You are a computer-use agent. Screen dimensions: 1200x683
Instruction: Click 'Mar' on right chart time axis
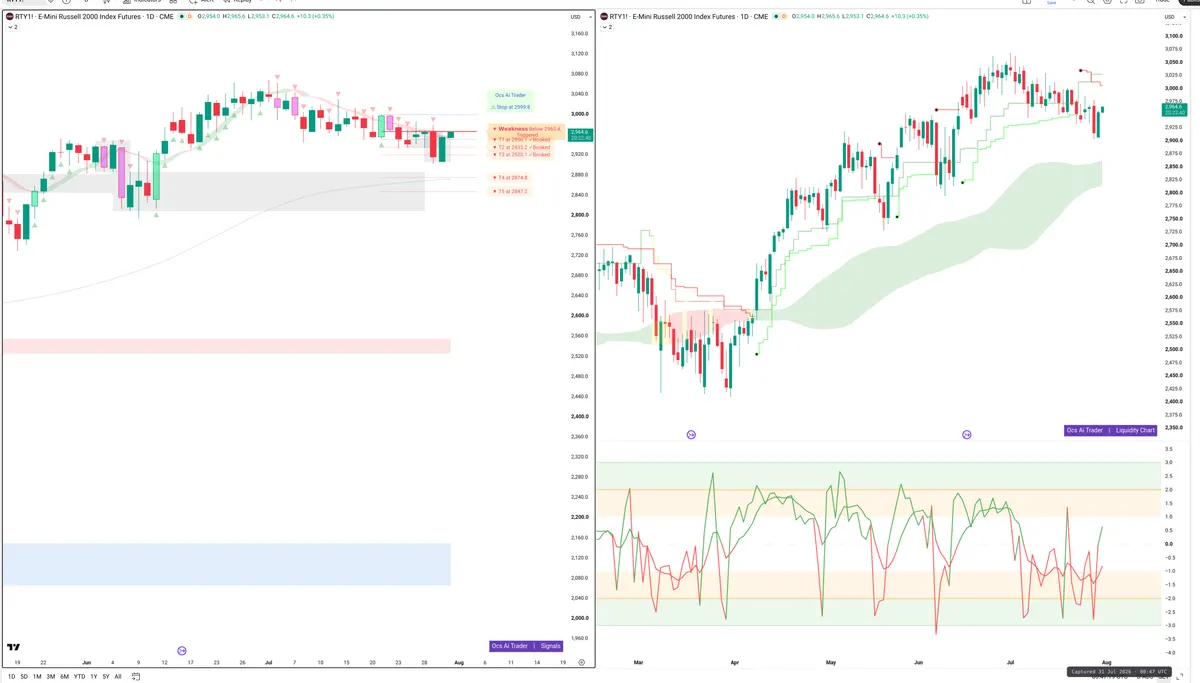pos(637,662)
